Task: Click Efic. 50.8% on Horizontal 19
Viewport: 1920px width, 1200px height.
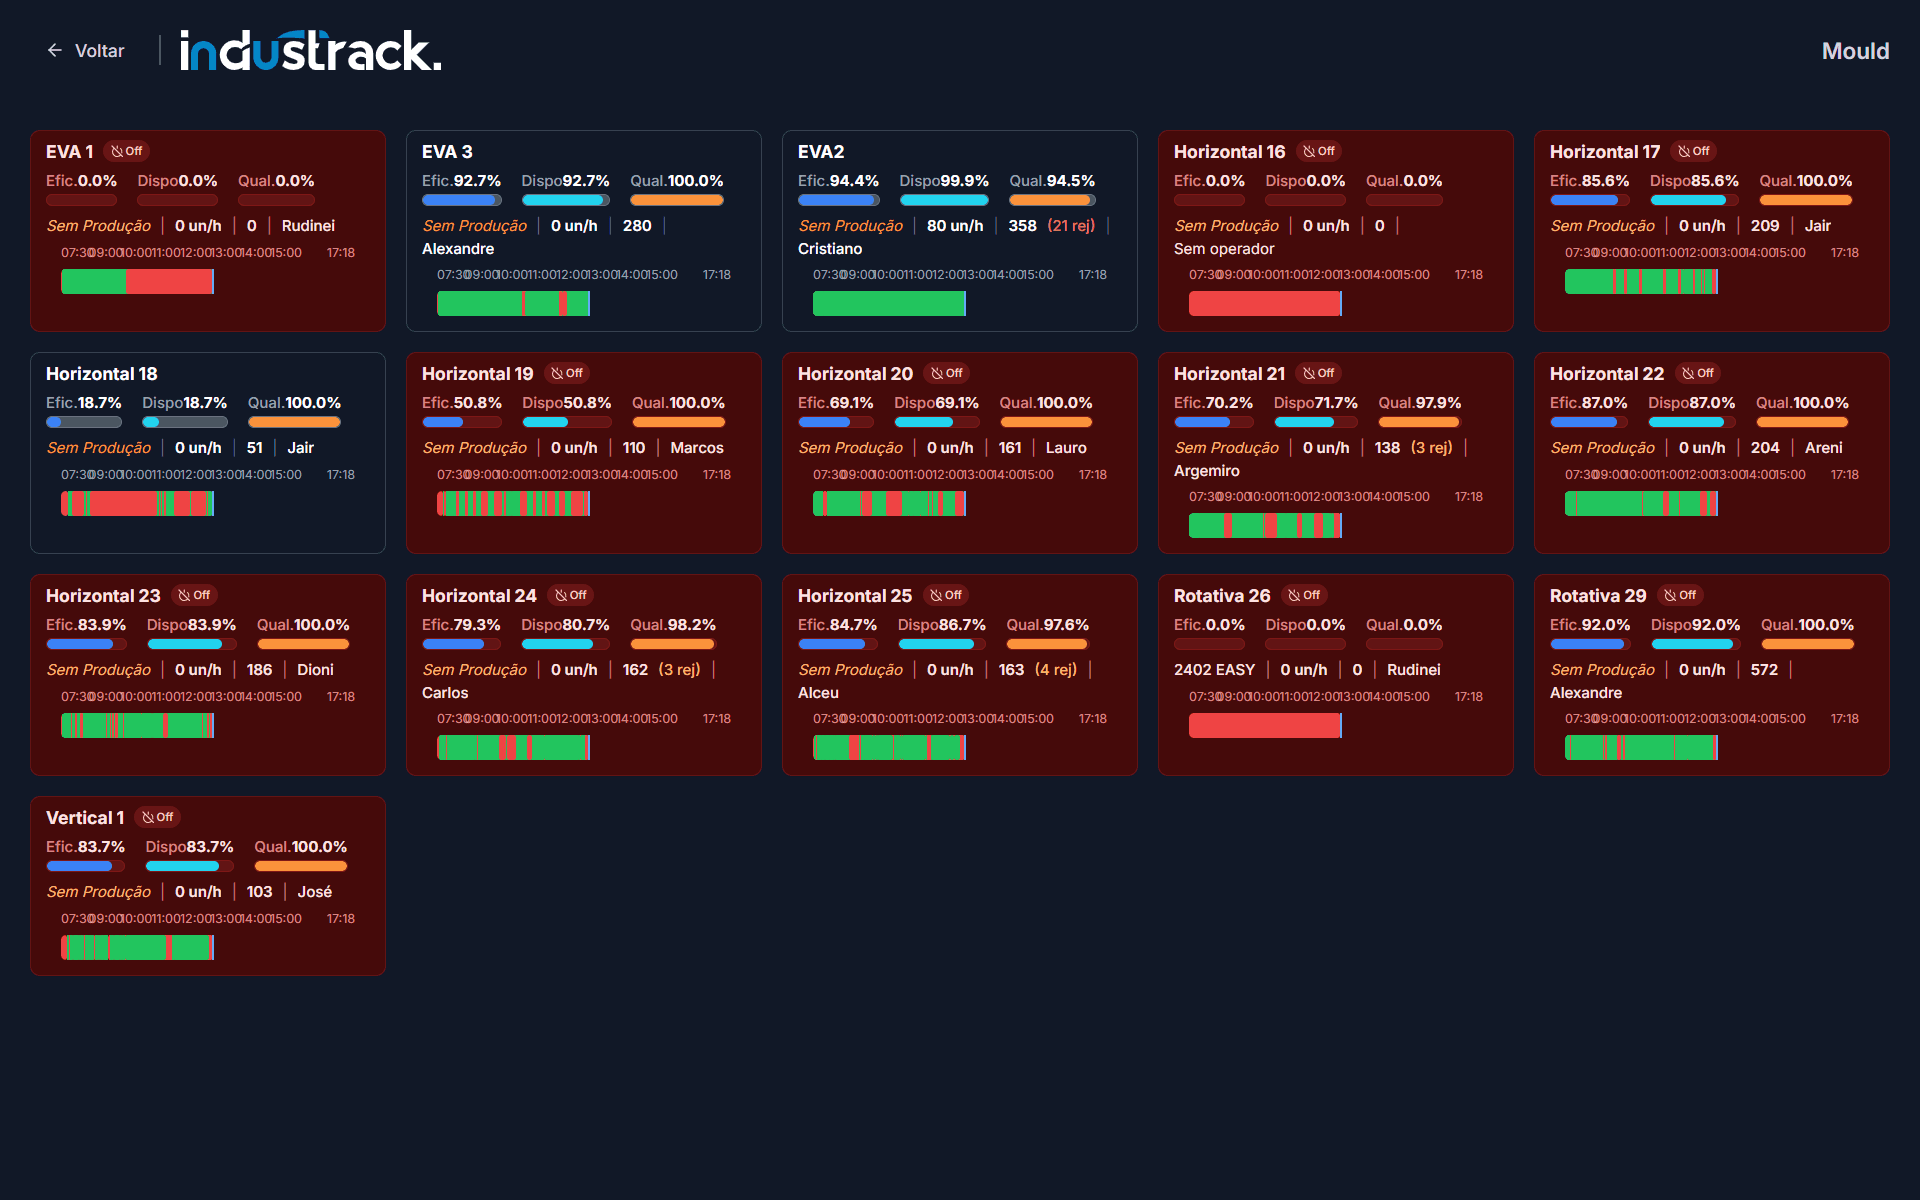Action: click(462, 403)
